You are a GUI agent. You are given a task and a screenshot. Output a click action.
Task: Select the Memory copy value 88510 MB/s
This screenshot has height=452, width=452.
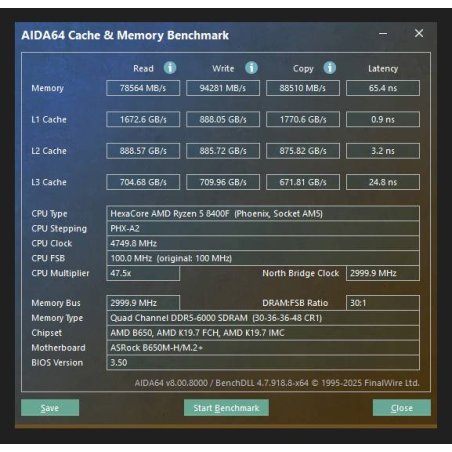point(303,88)
